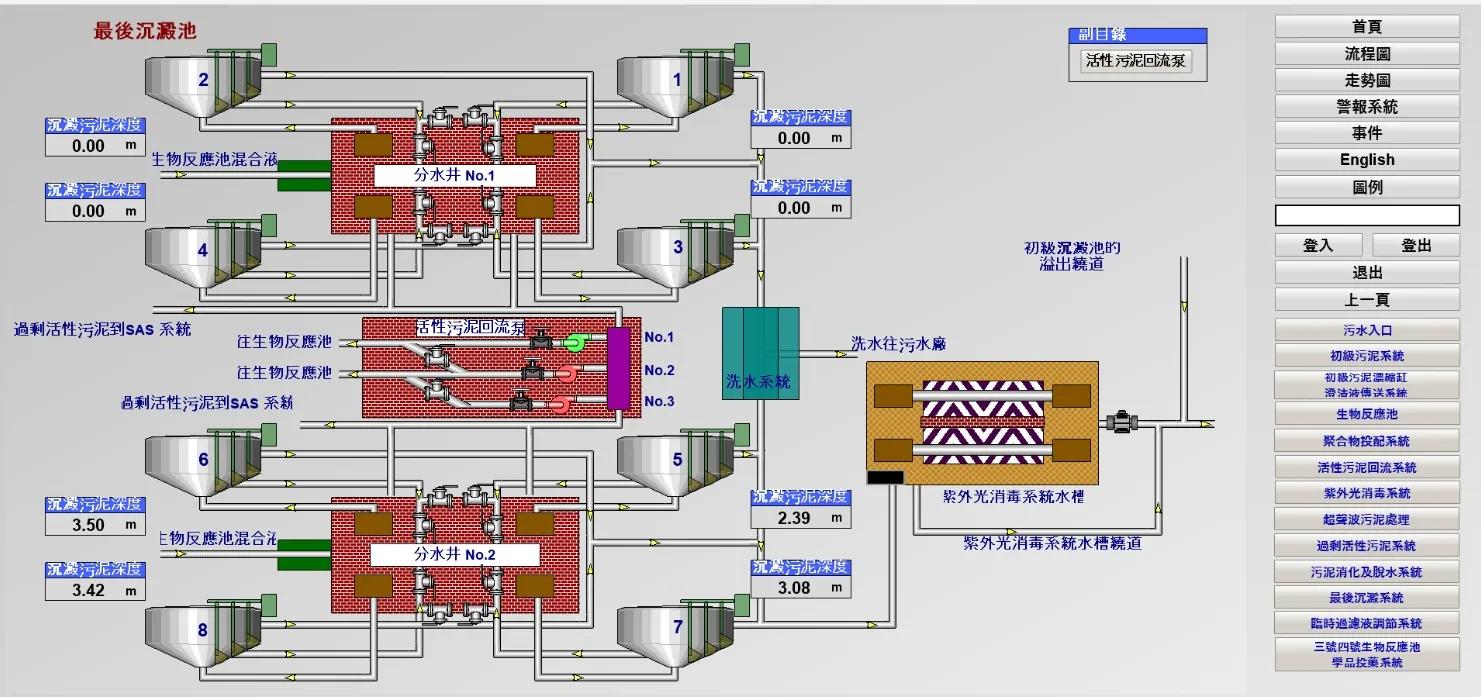Click the 分水井 No.1 label
1481x697 pixels.
(455, 176)
